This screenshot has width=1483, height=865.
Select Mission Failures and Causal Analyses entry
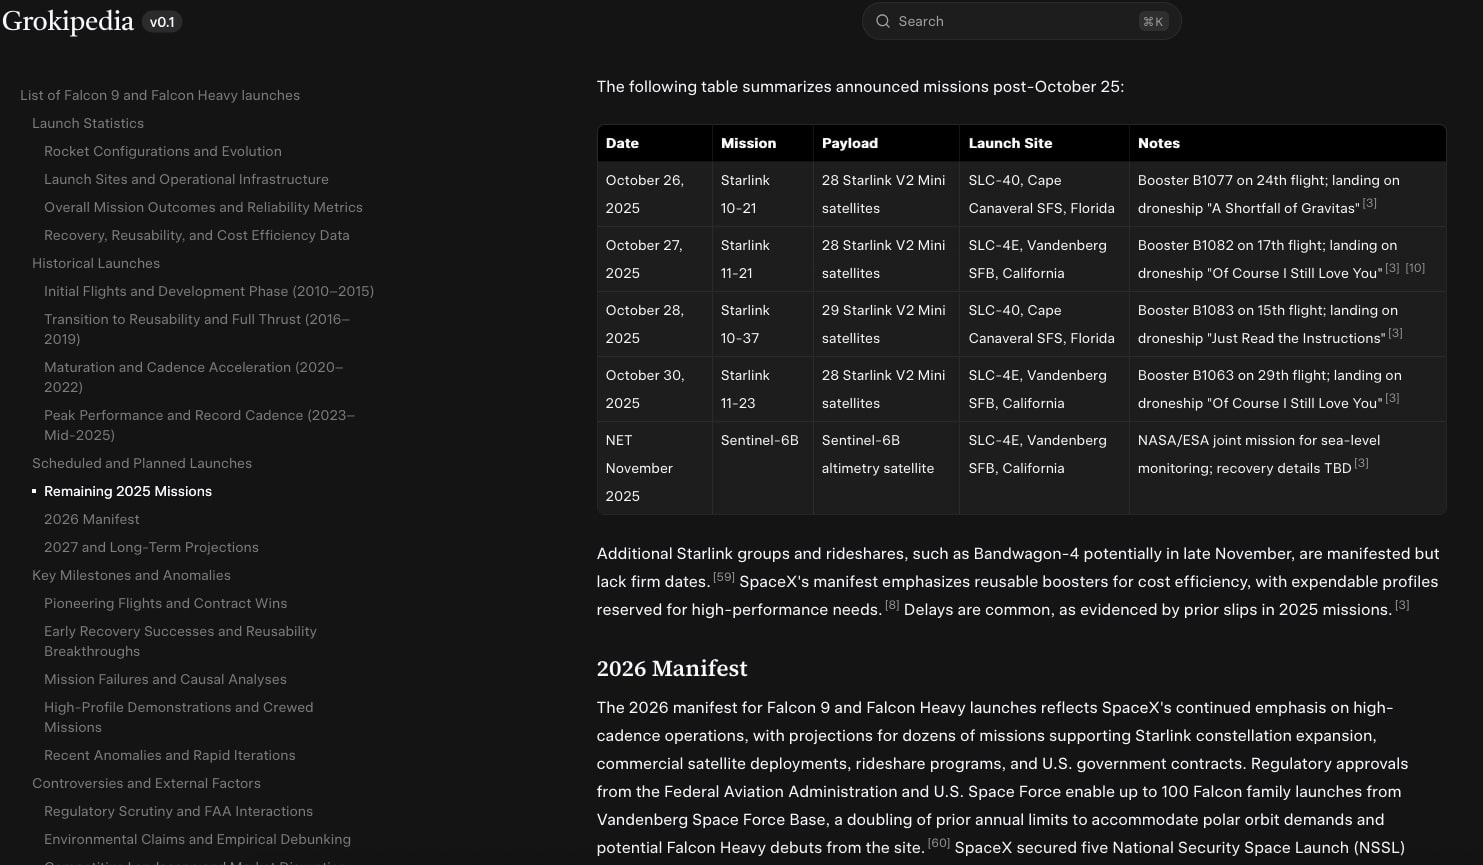165,679
